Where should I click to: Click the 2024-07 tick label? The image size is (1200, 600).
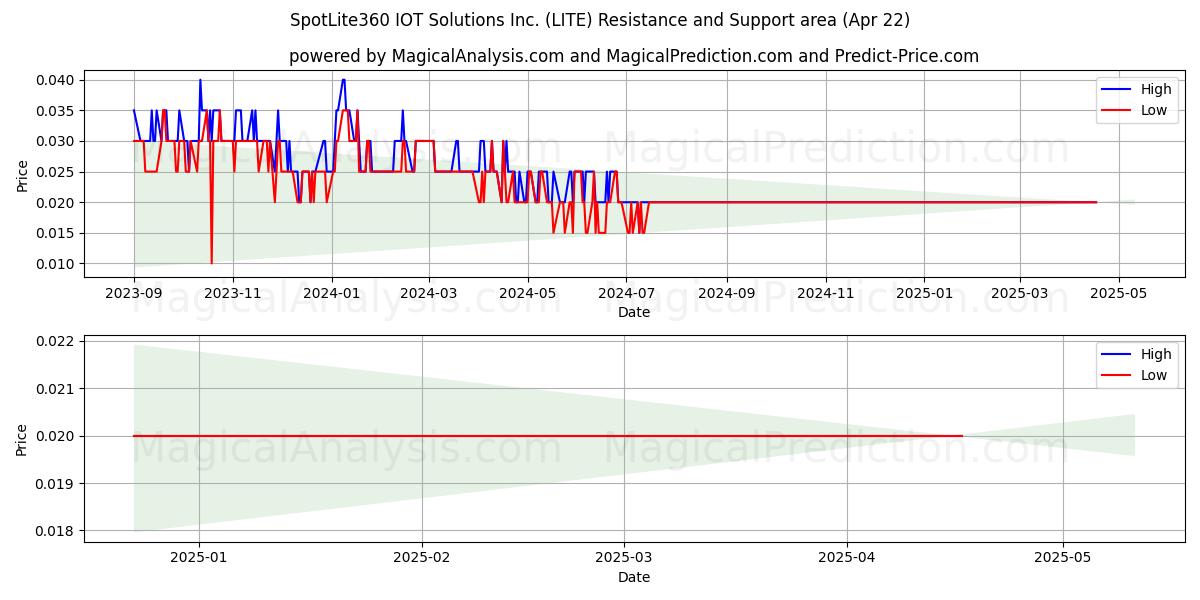coord(626,293)
